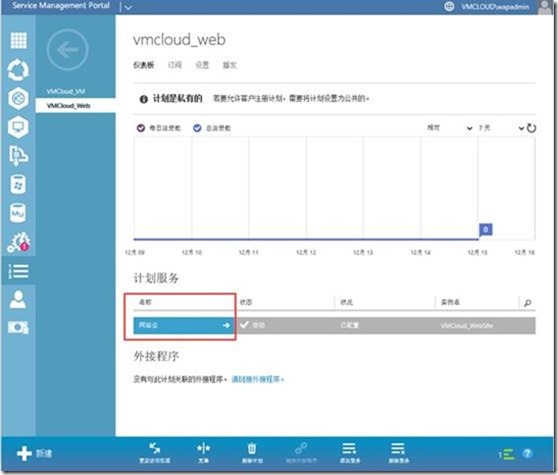Open the User Accounts person icon
The height and width of the screenshot is (475, 558).
point(18,299)
